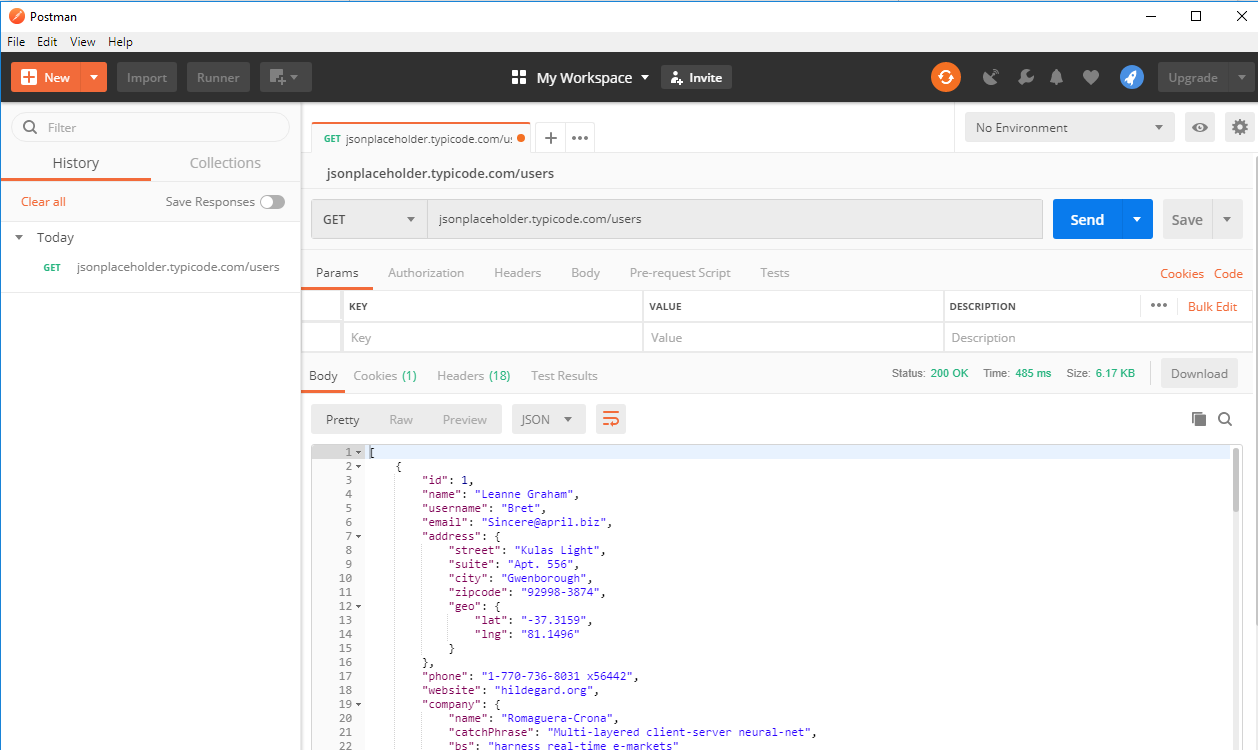Search within the response body

pos(1225,419)
